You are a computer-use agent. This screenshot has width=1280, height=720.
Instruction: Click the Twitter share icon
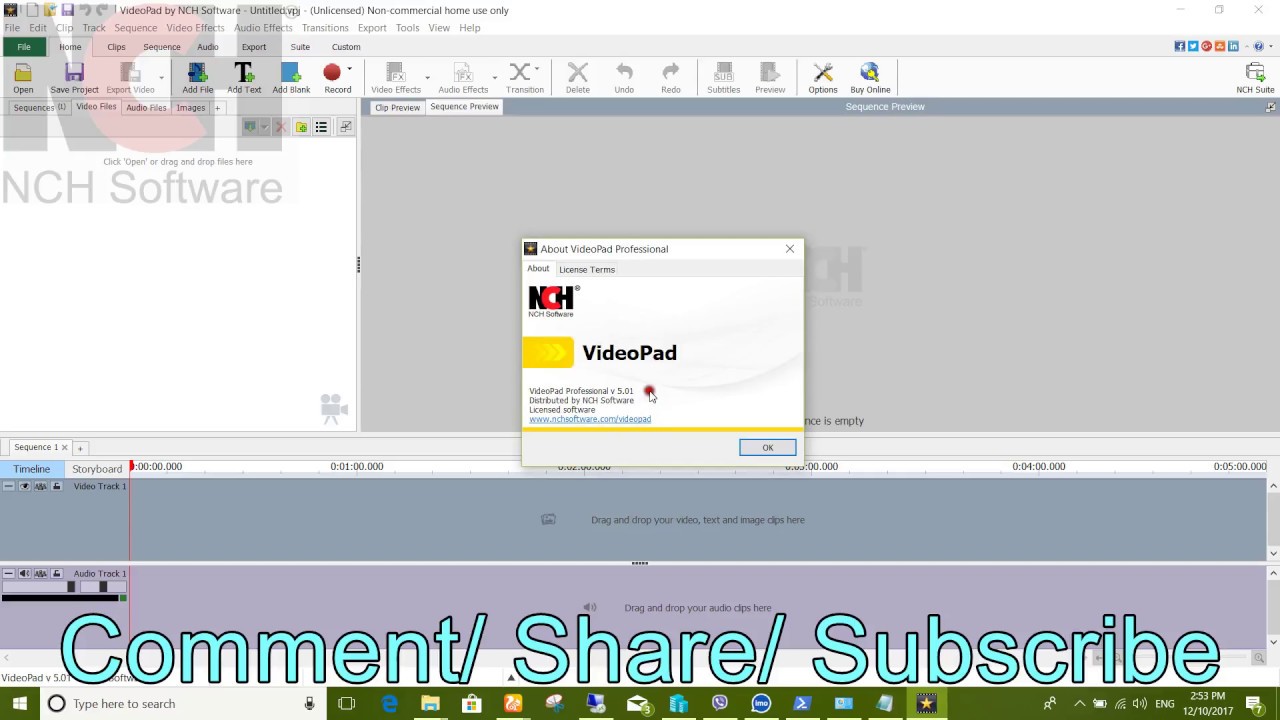(1193, 46)
